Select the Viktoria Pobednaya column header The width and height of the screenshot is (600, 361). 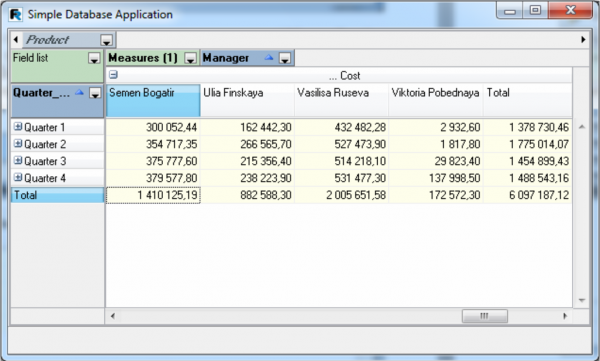coord(435,100)
